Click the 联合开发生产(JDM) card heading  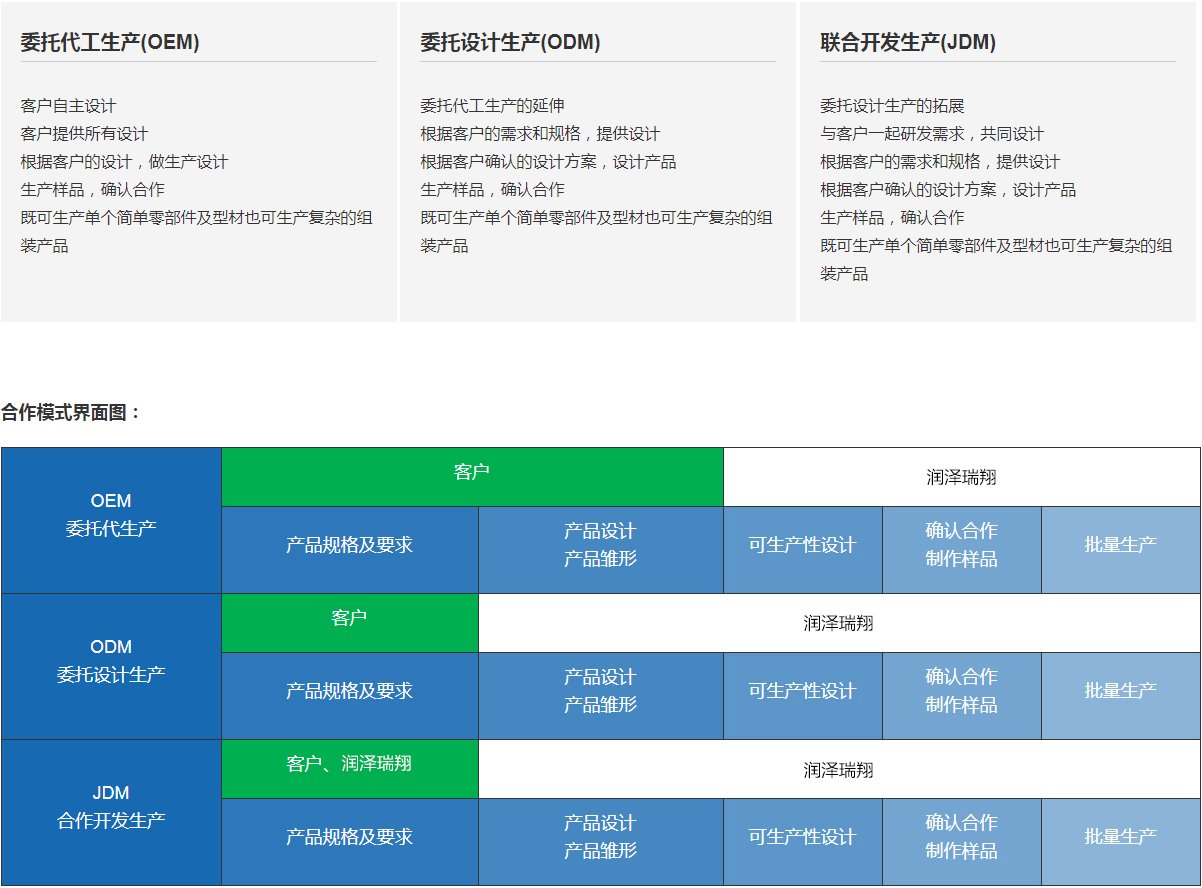(x=908, y=43)
